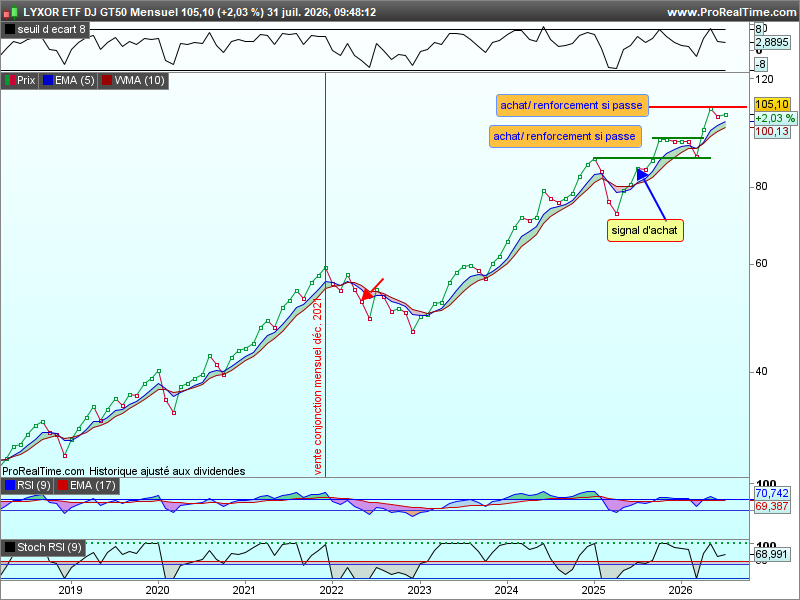
Task: Click the blue EMA (5) color swatch
Action: pyautogui.click(x=48, y=81)
